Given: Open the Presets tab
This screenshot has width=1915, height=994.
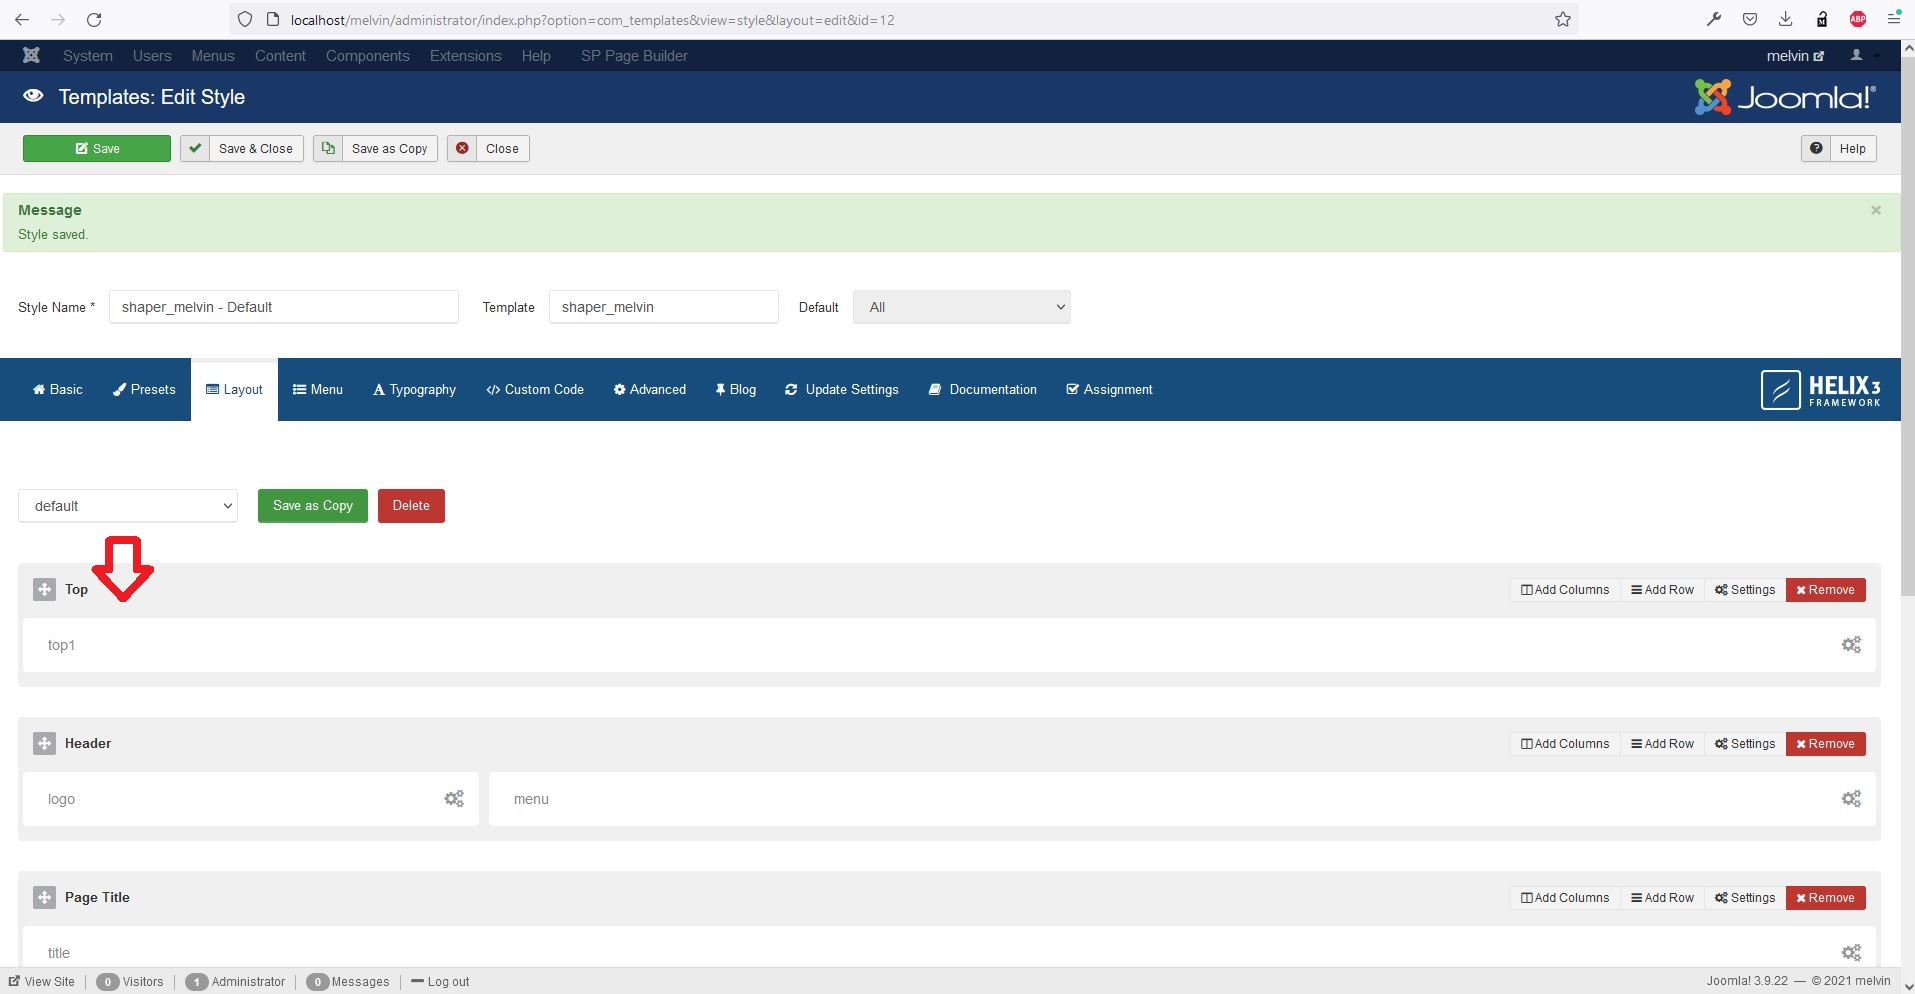Looking at the screenshot, I should [x=144, y=390].
